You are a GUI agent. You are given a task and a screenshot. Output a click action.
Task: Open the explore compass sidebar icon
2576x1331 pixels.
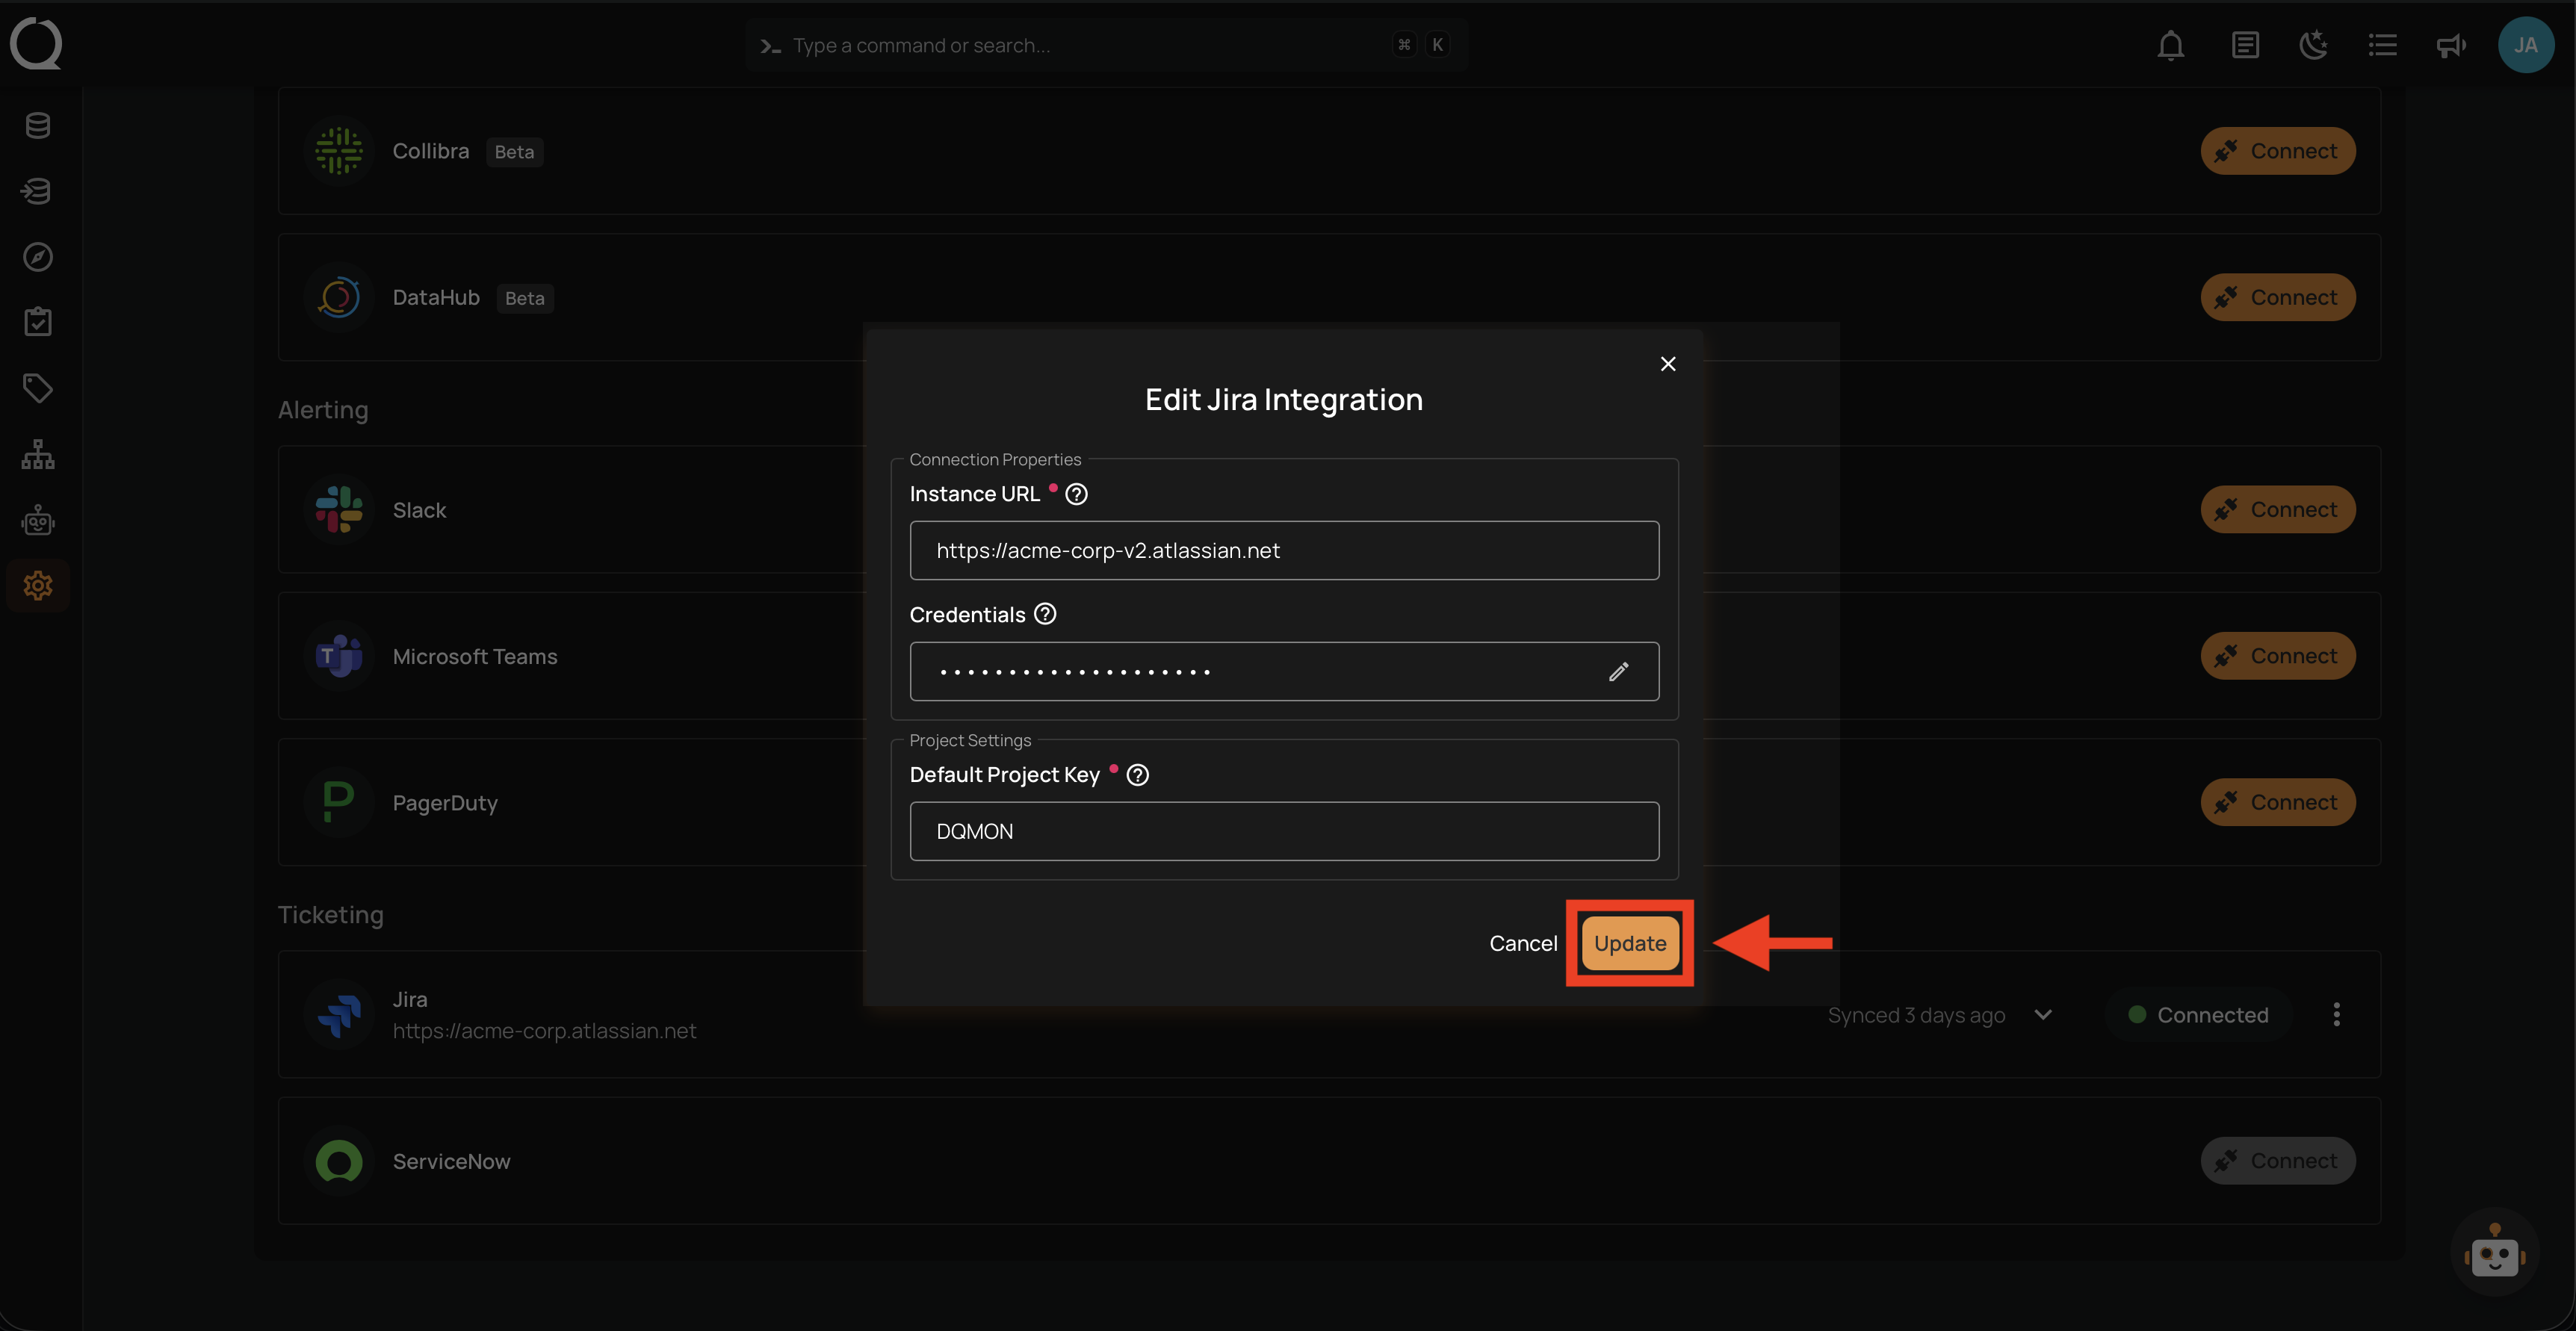38,257
